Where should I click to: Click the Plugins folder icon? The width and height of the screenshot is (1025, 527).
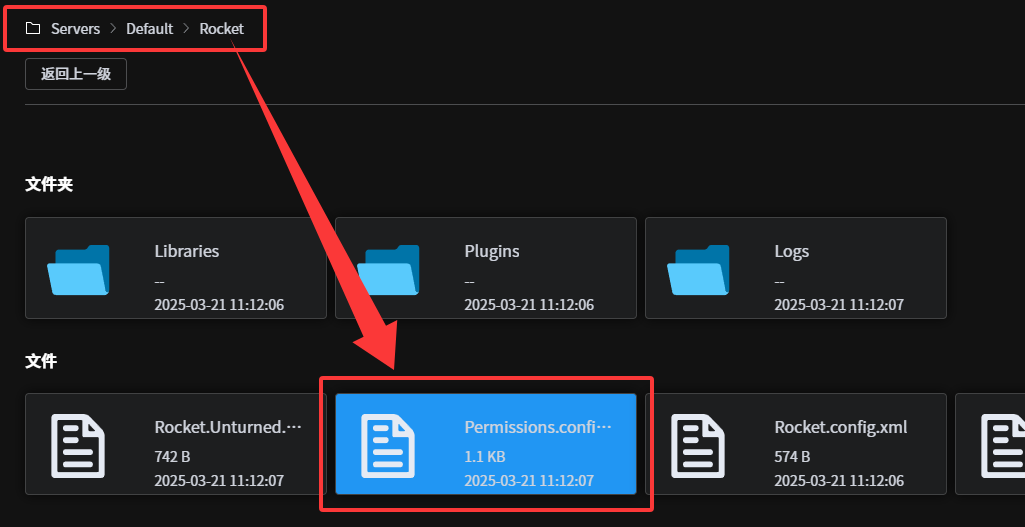point(388,269)
